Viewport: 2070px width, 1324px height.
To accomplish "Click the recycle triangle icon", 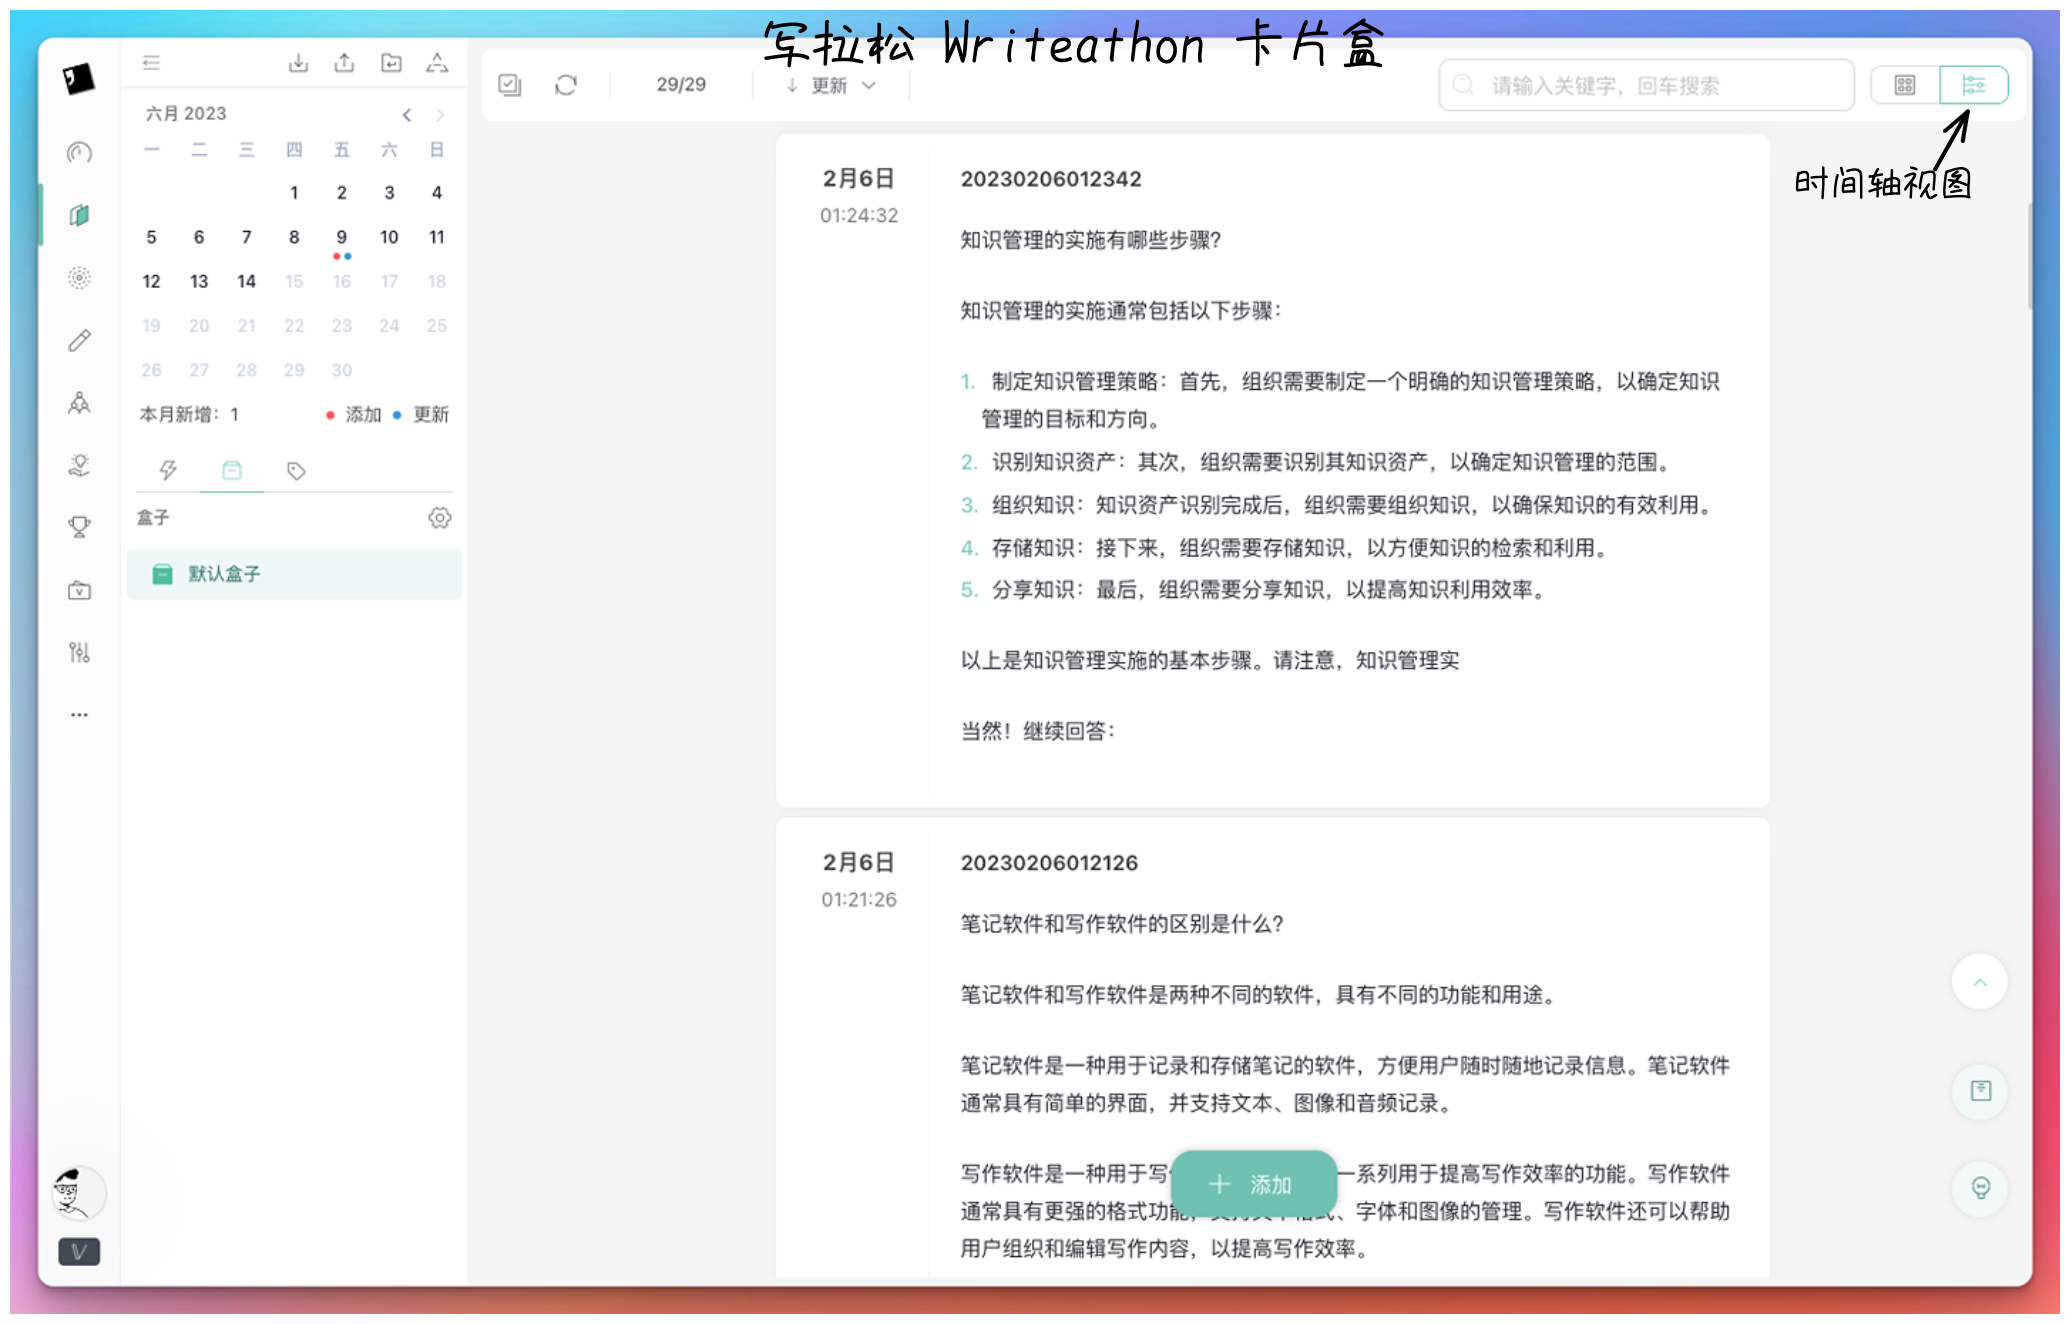I will coord(437,63).
